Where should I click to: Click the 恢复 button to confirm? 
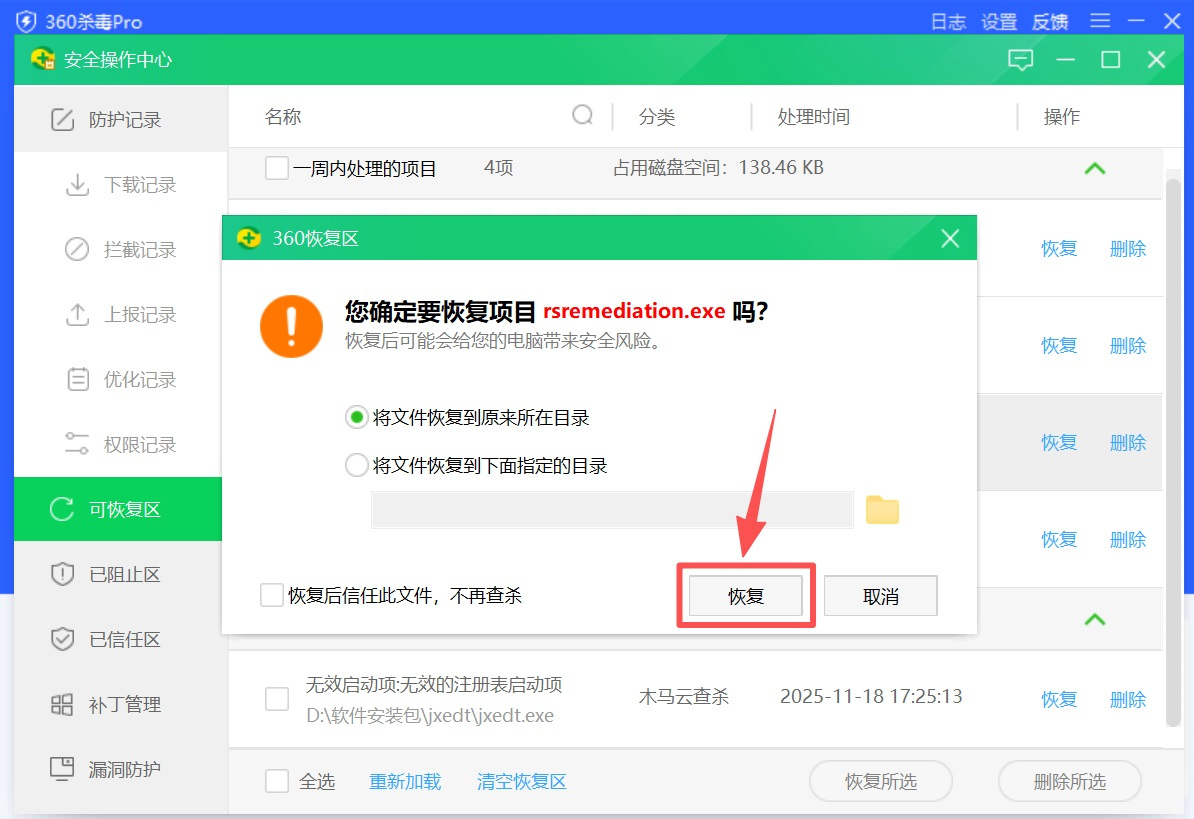pos(746,596)
